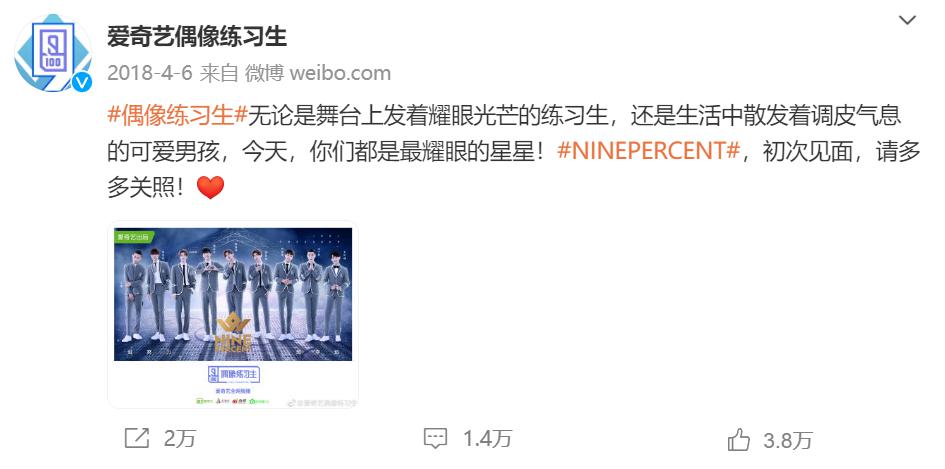
Task: Open the 爱奇艺偶像练习生 profile avatar
Action: point(53,53)
